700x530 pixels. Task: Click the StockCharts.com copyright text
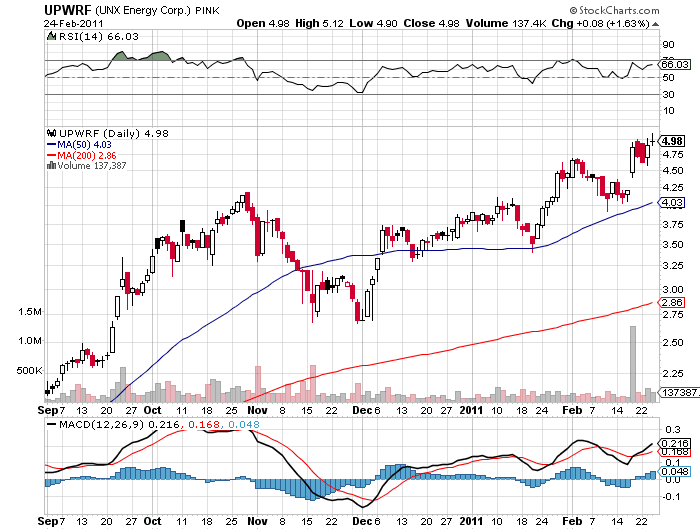(x=614, y=10)
